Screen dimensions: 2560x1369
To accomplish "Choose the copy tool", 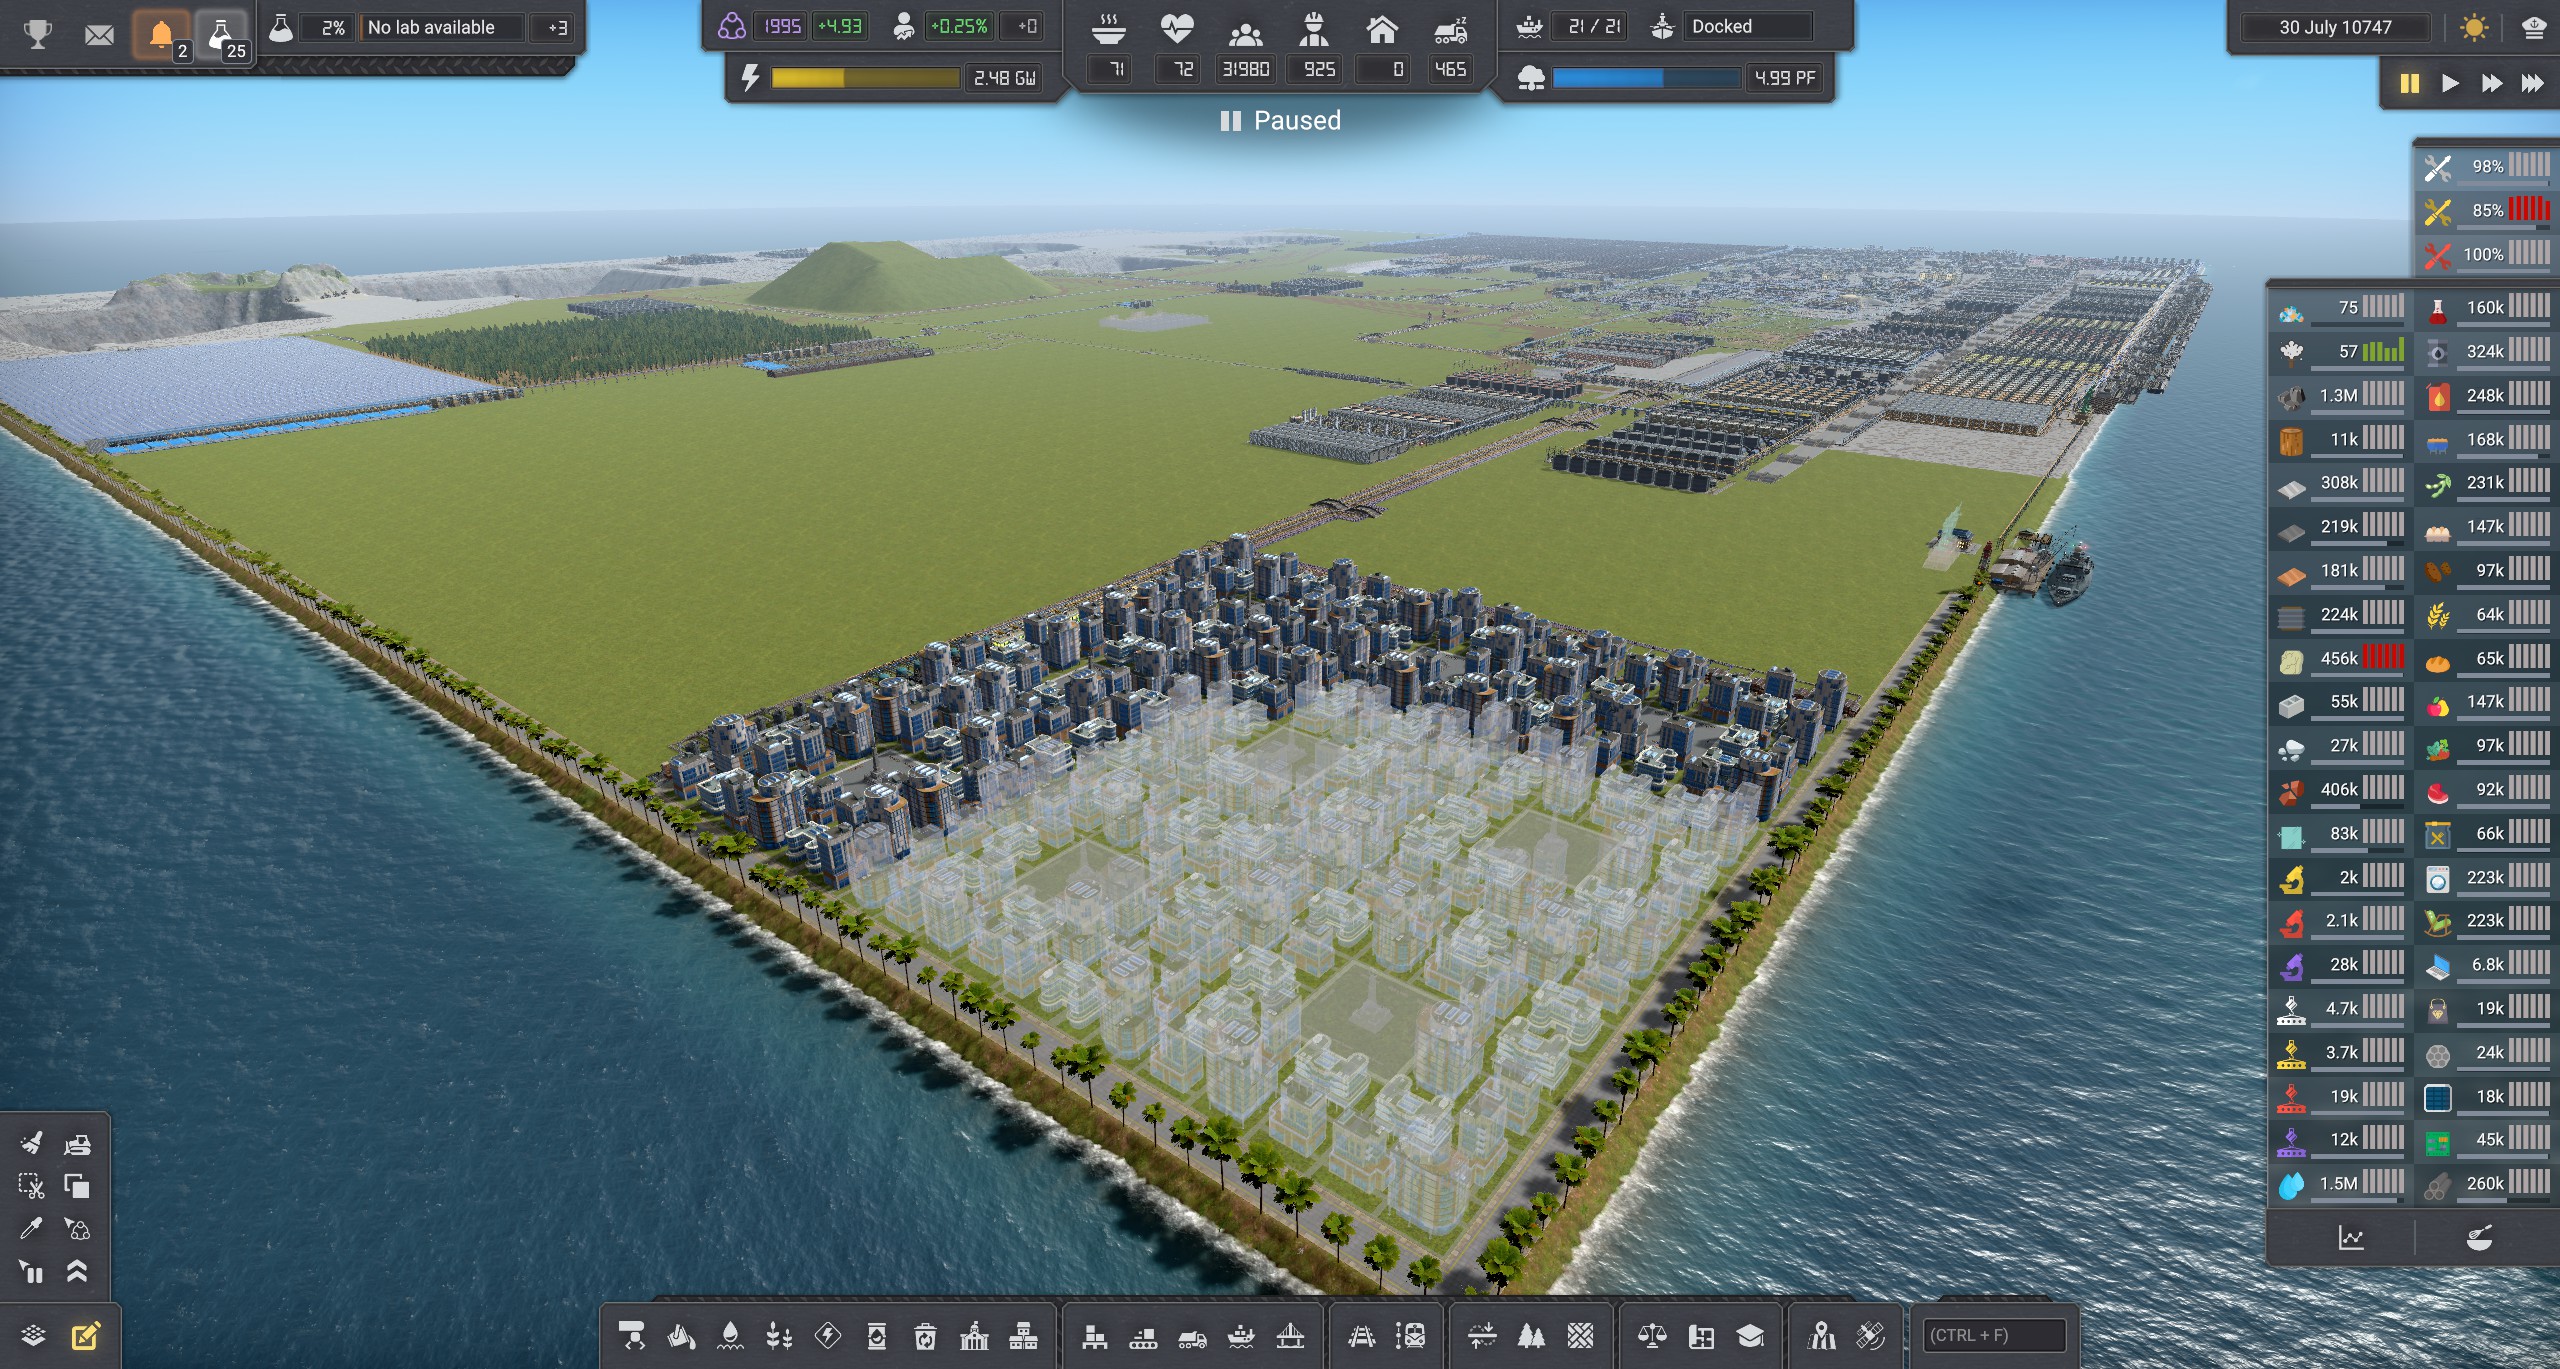I will [x=77, y=1186].
